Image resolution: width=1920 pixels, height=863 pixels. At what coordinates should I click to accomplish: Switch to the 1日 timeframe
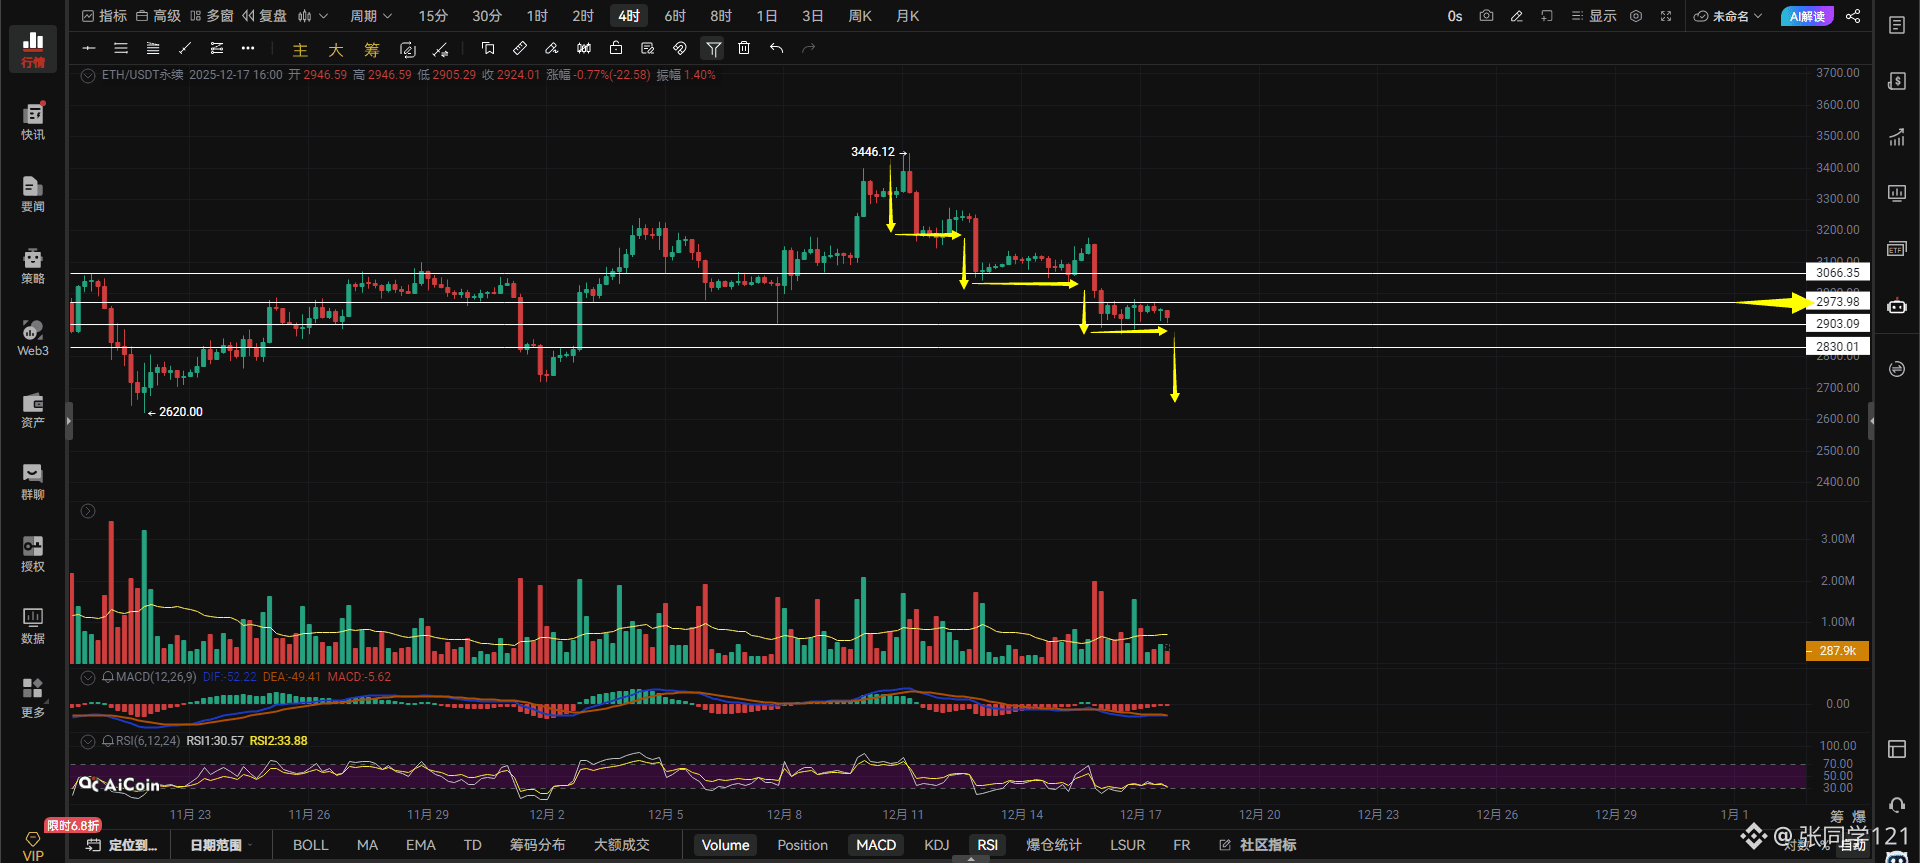[767, 16]
